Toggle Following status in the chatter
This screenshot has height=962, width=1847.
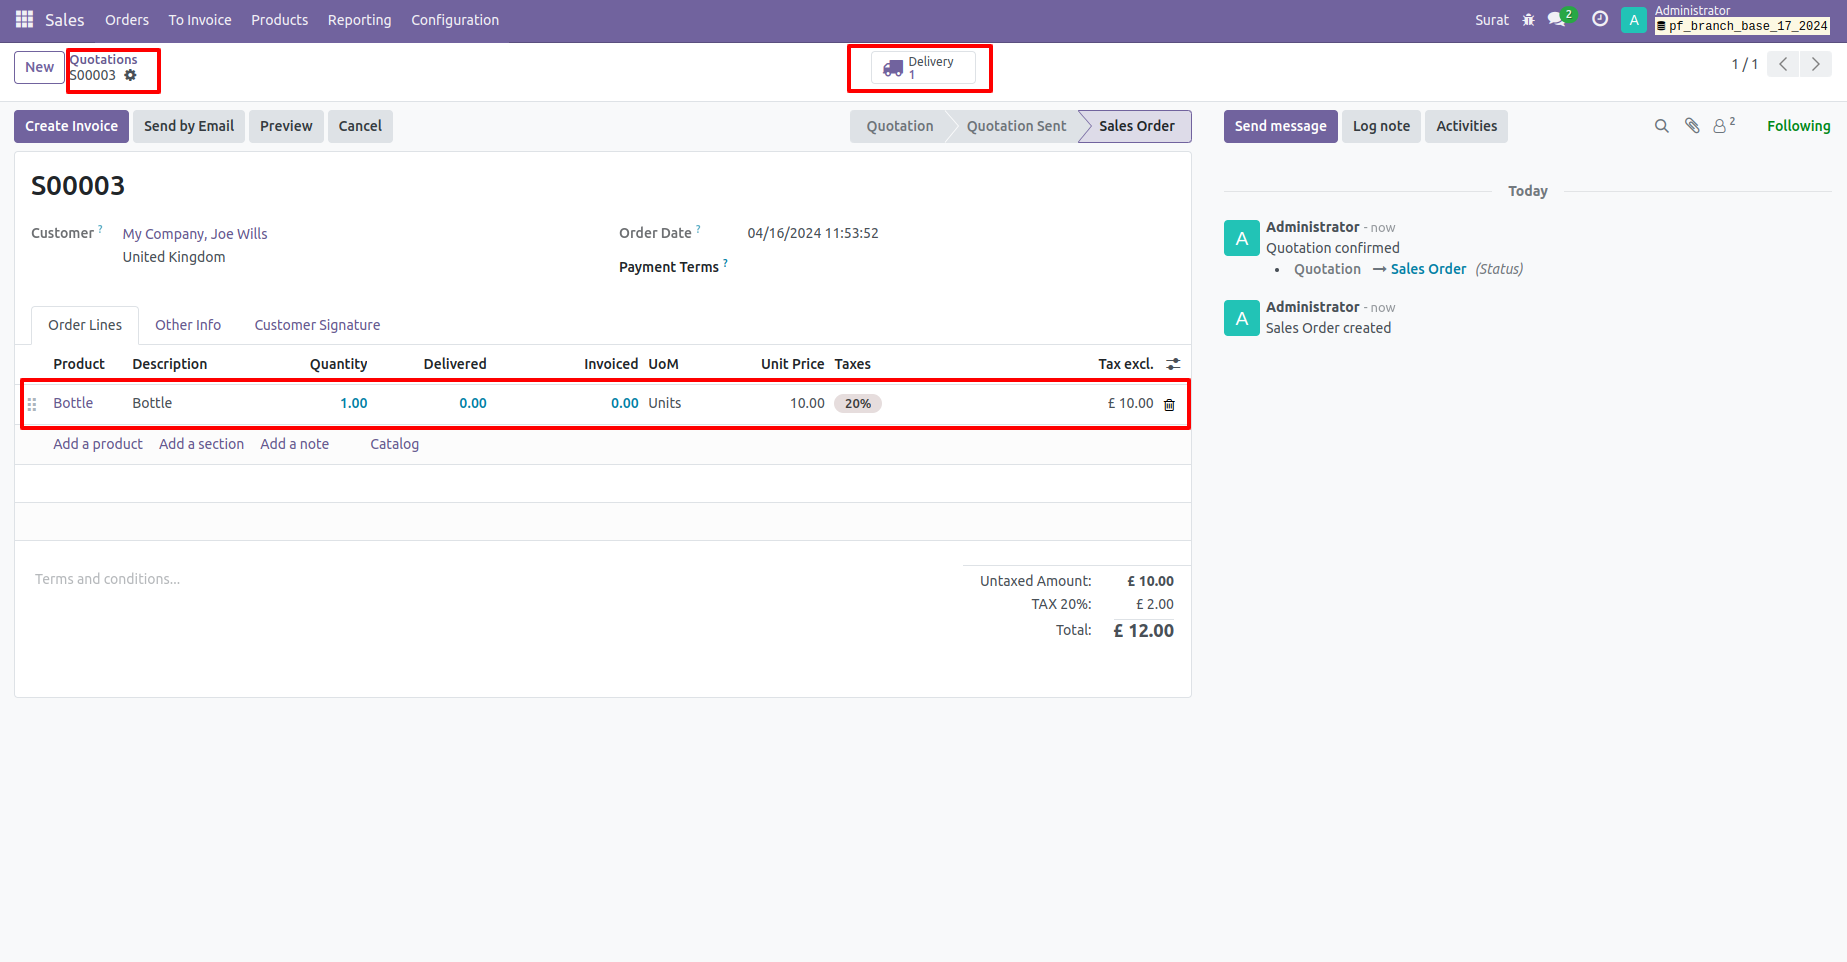point(1798,126)
